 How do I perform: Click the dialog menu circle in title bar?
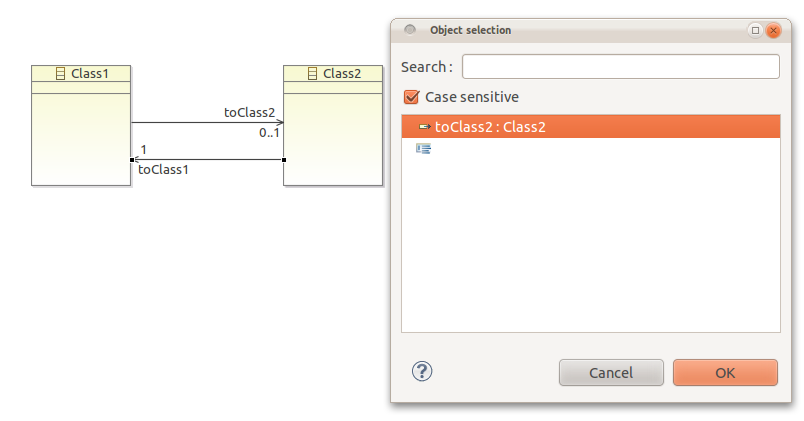[x=410, y=30]
